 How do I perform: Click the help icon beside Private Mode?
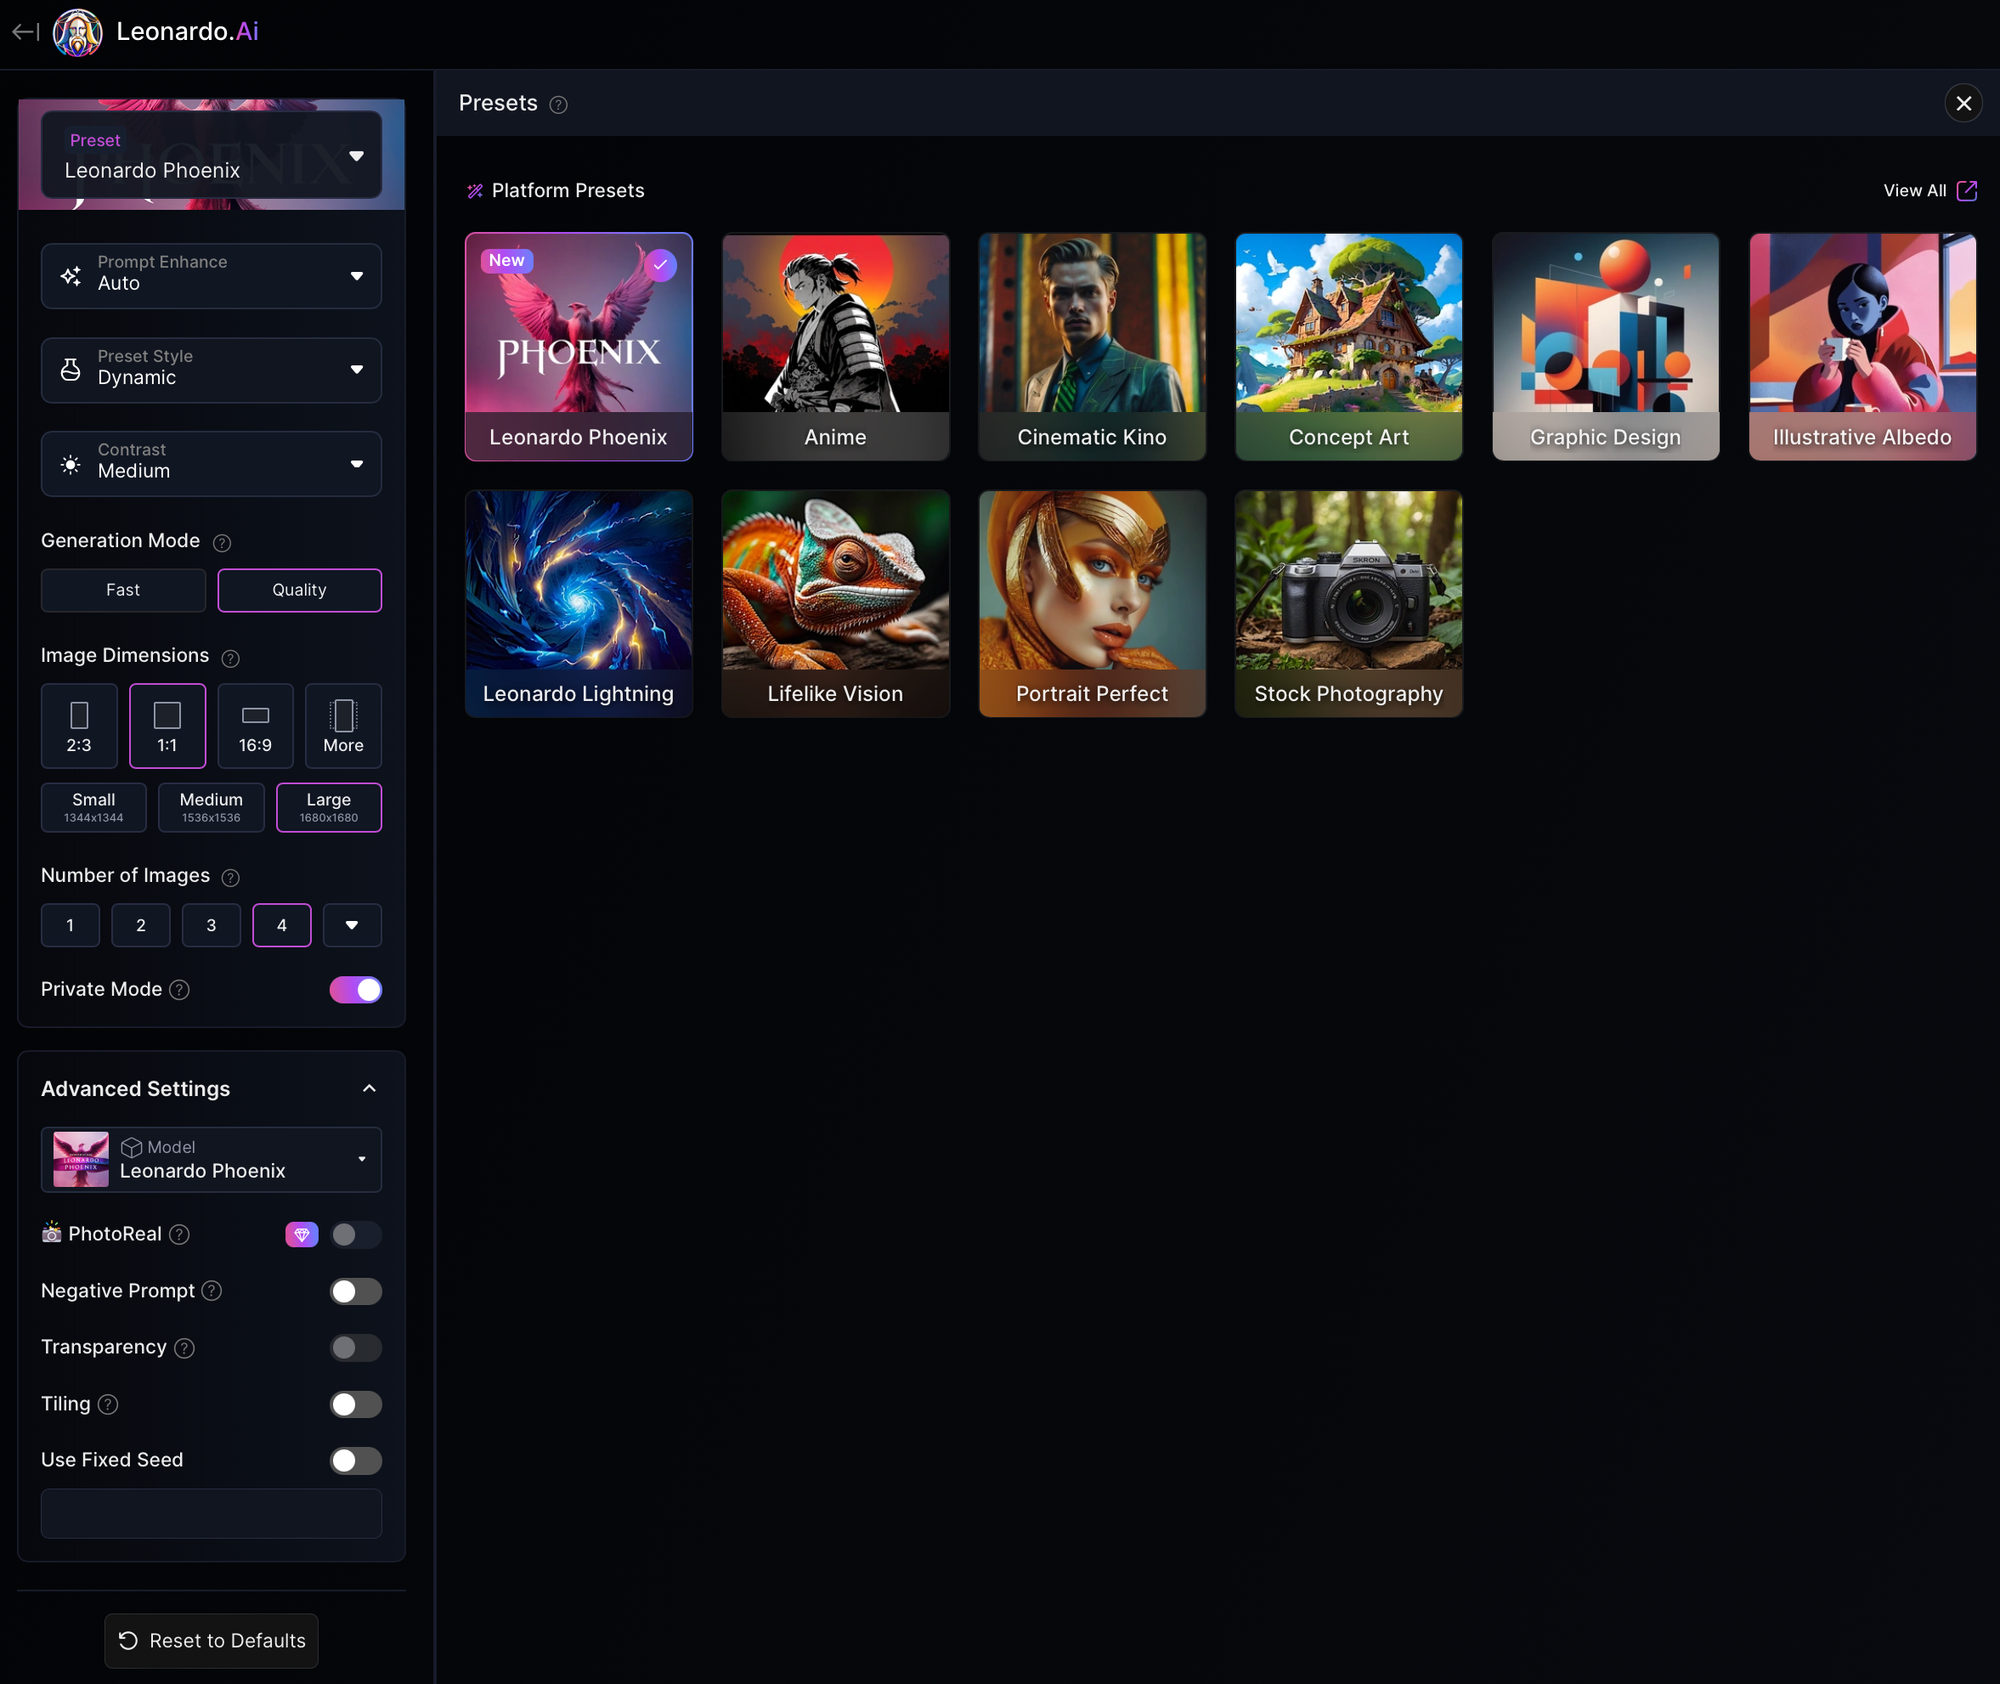pyautogui.click(x=179, y=990)
